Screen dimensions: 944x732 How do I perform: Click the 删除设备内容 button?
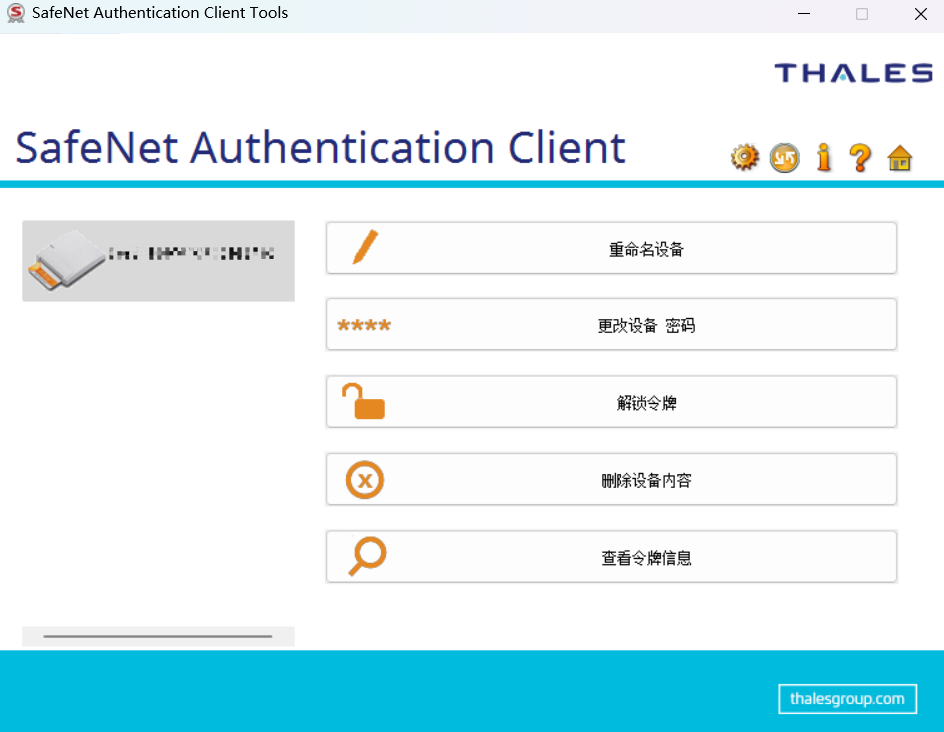(611, 479)
